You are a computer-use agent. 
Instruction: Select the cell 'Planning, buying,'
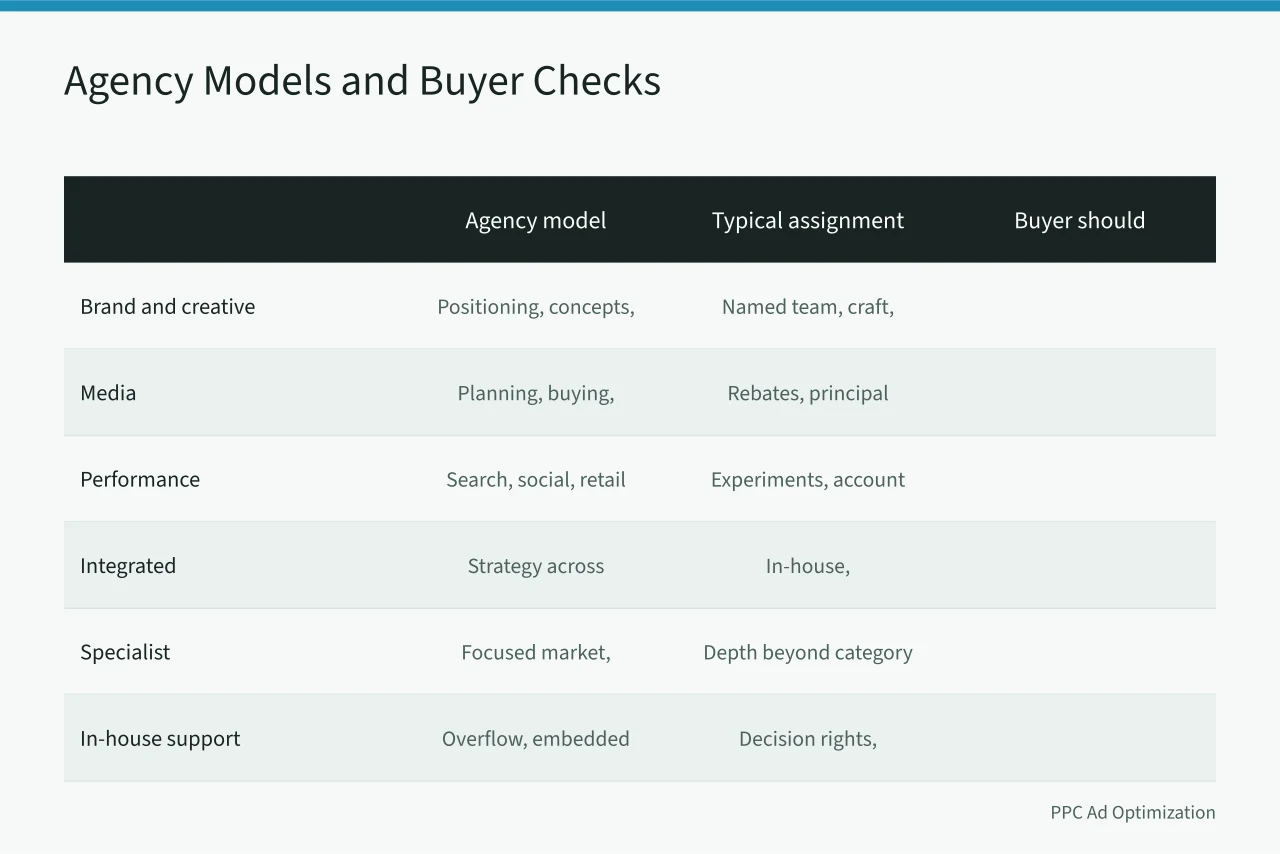536,393
